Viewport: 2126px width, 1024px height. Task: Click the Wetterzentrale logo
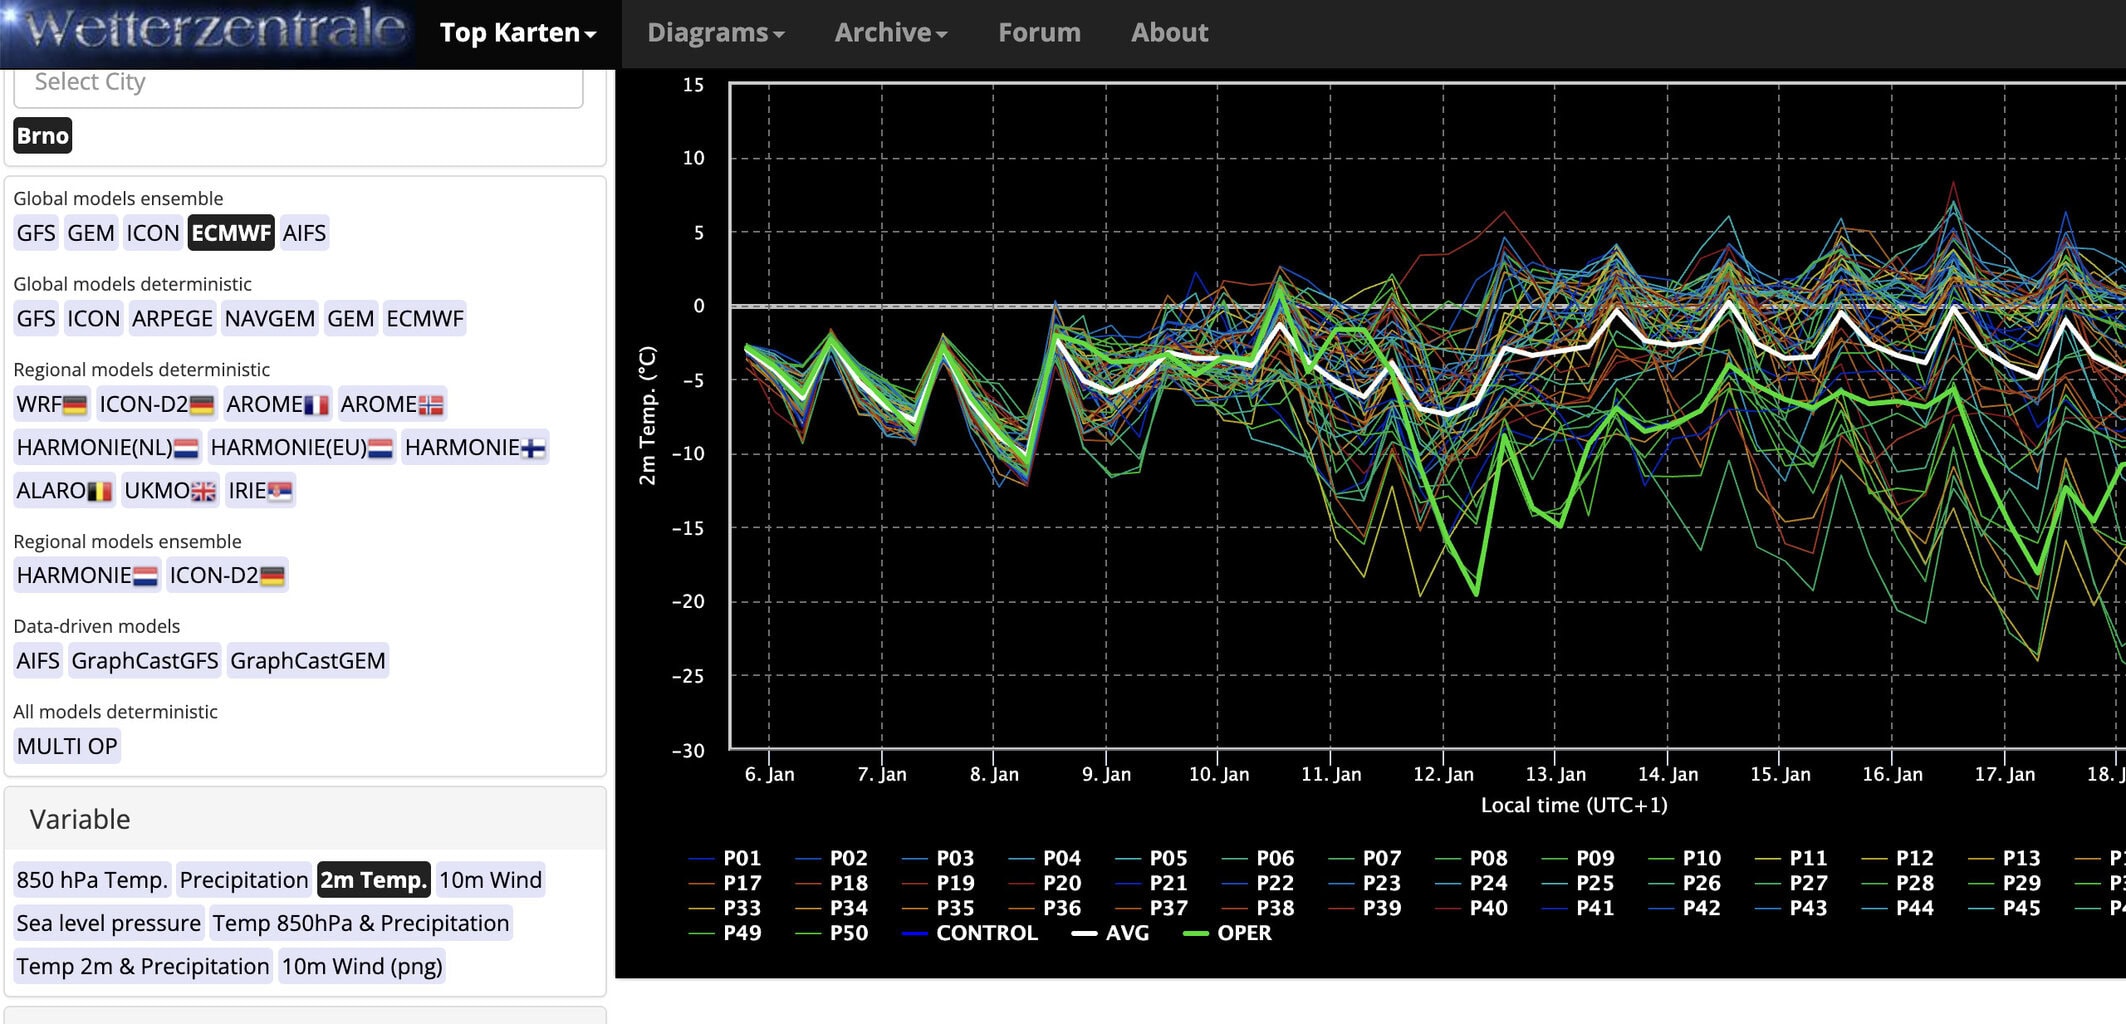(210, 32)
